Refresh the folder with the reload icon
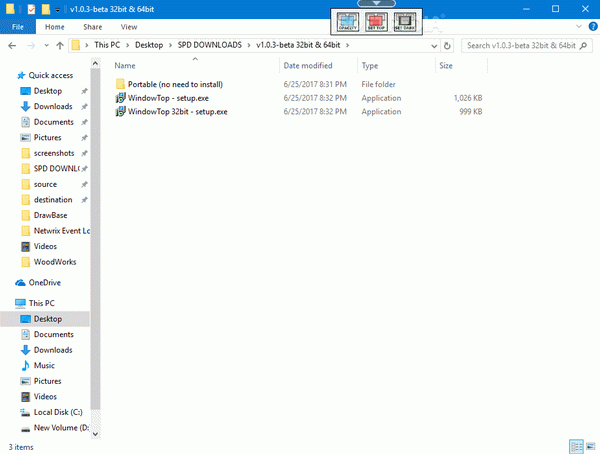600x454 pixels. coord(447,46)
